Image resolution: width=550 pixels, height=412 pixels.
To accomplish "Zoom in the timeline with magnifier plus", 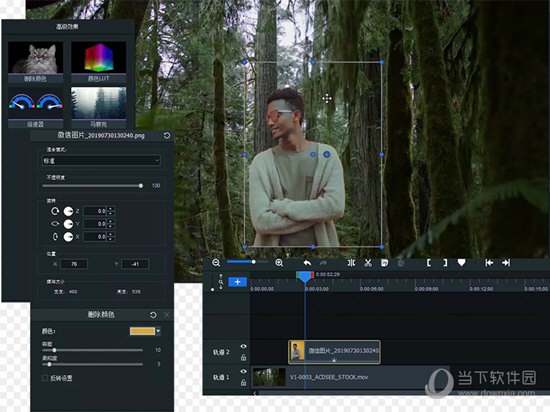I will (x=279, y=263).
